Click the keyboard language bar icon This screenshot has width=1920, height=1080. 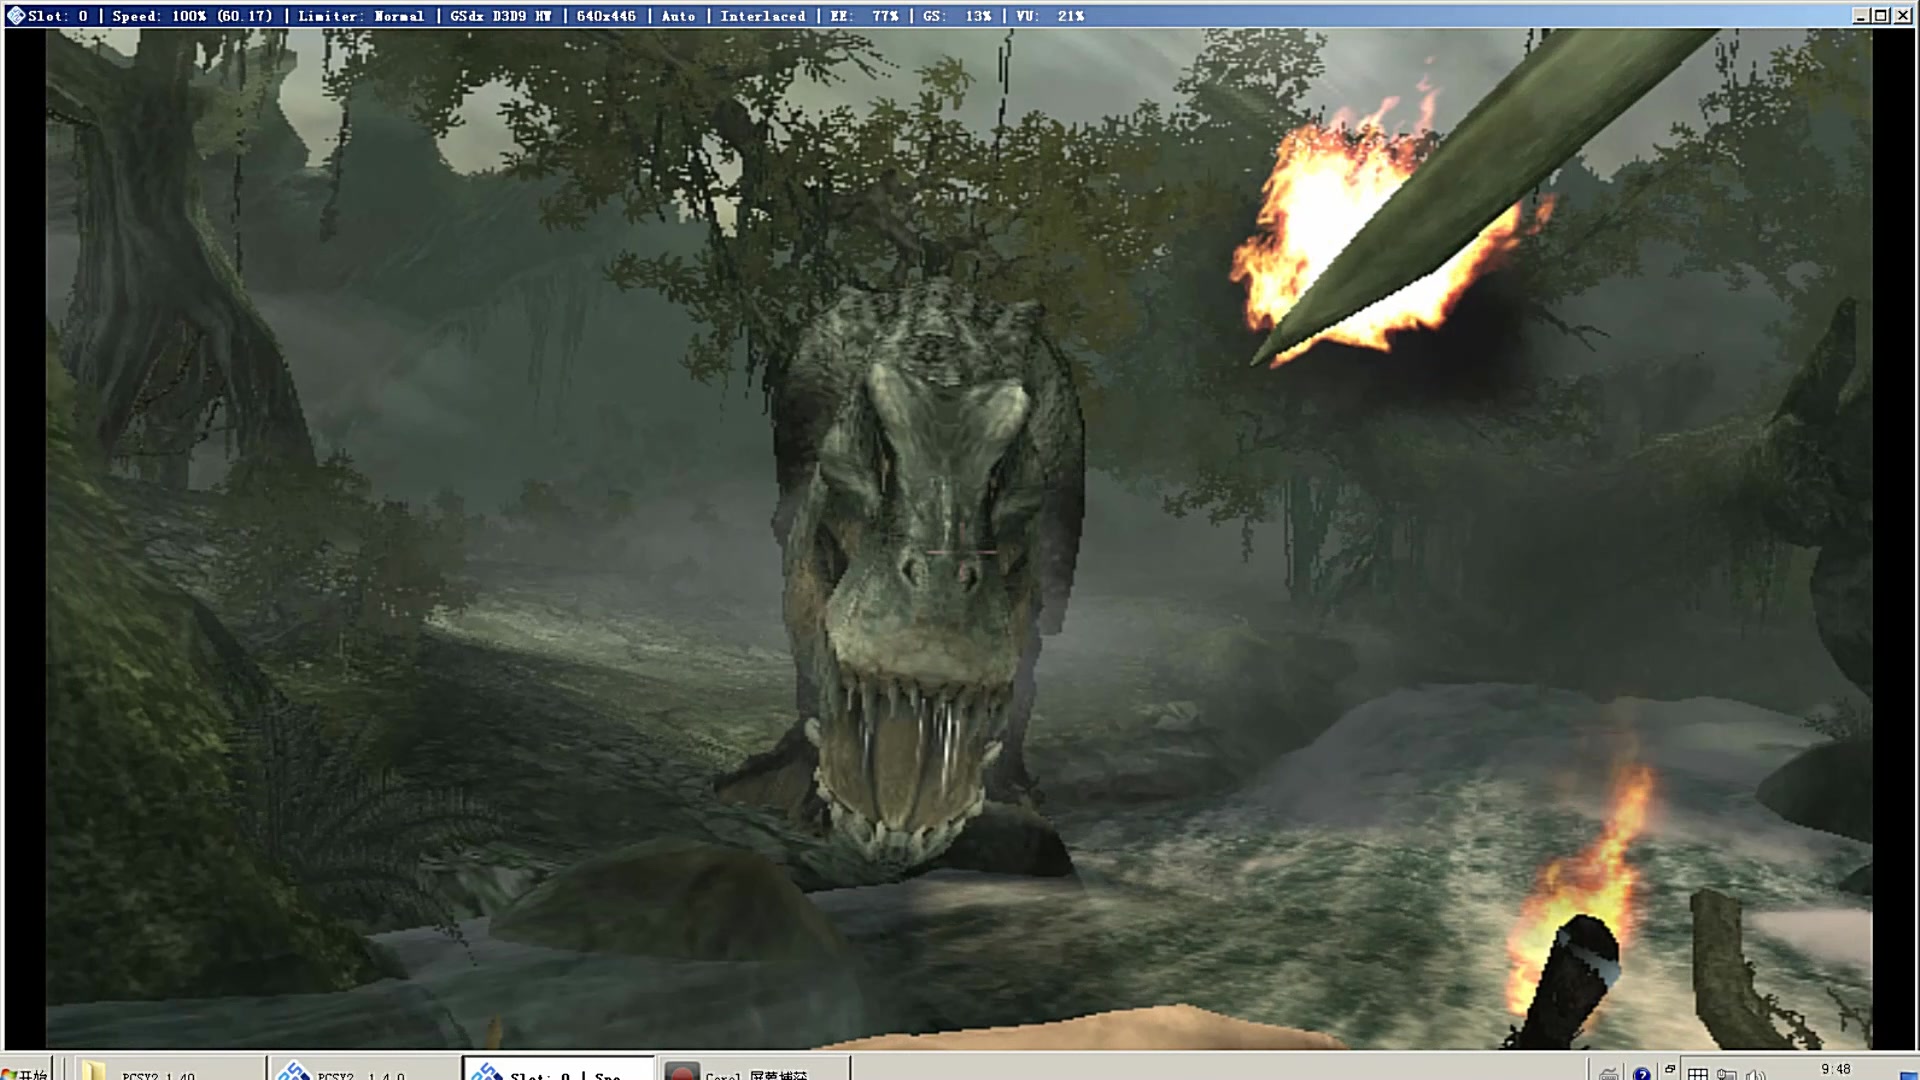click(1608, 1073)
